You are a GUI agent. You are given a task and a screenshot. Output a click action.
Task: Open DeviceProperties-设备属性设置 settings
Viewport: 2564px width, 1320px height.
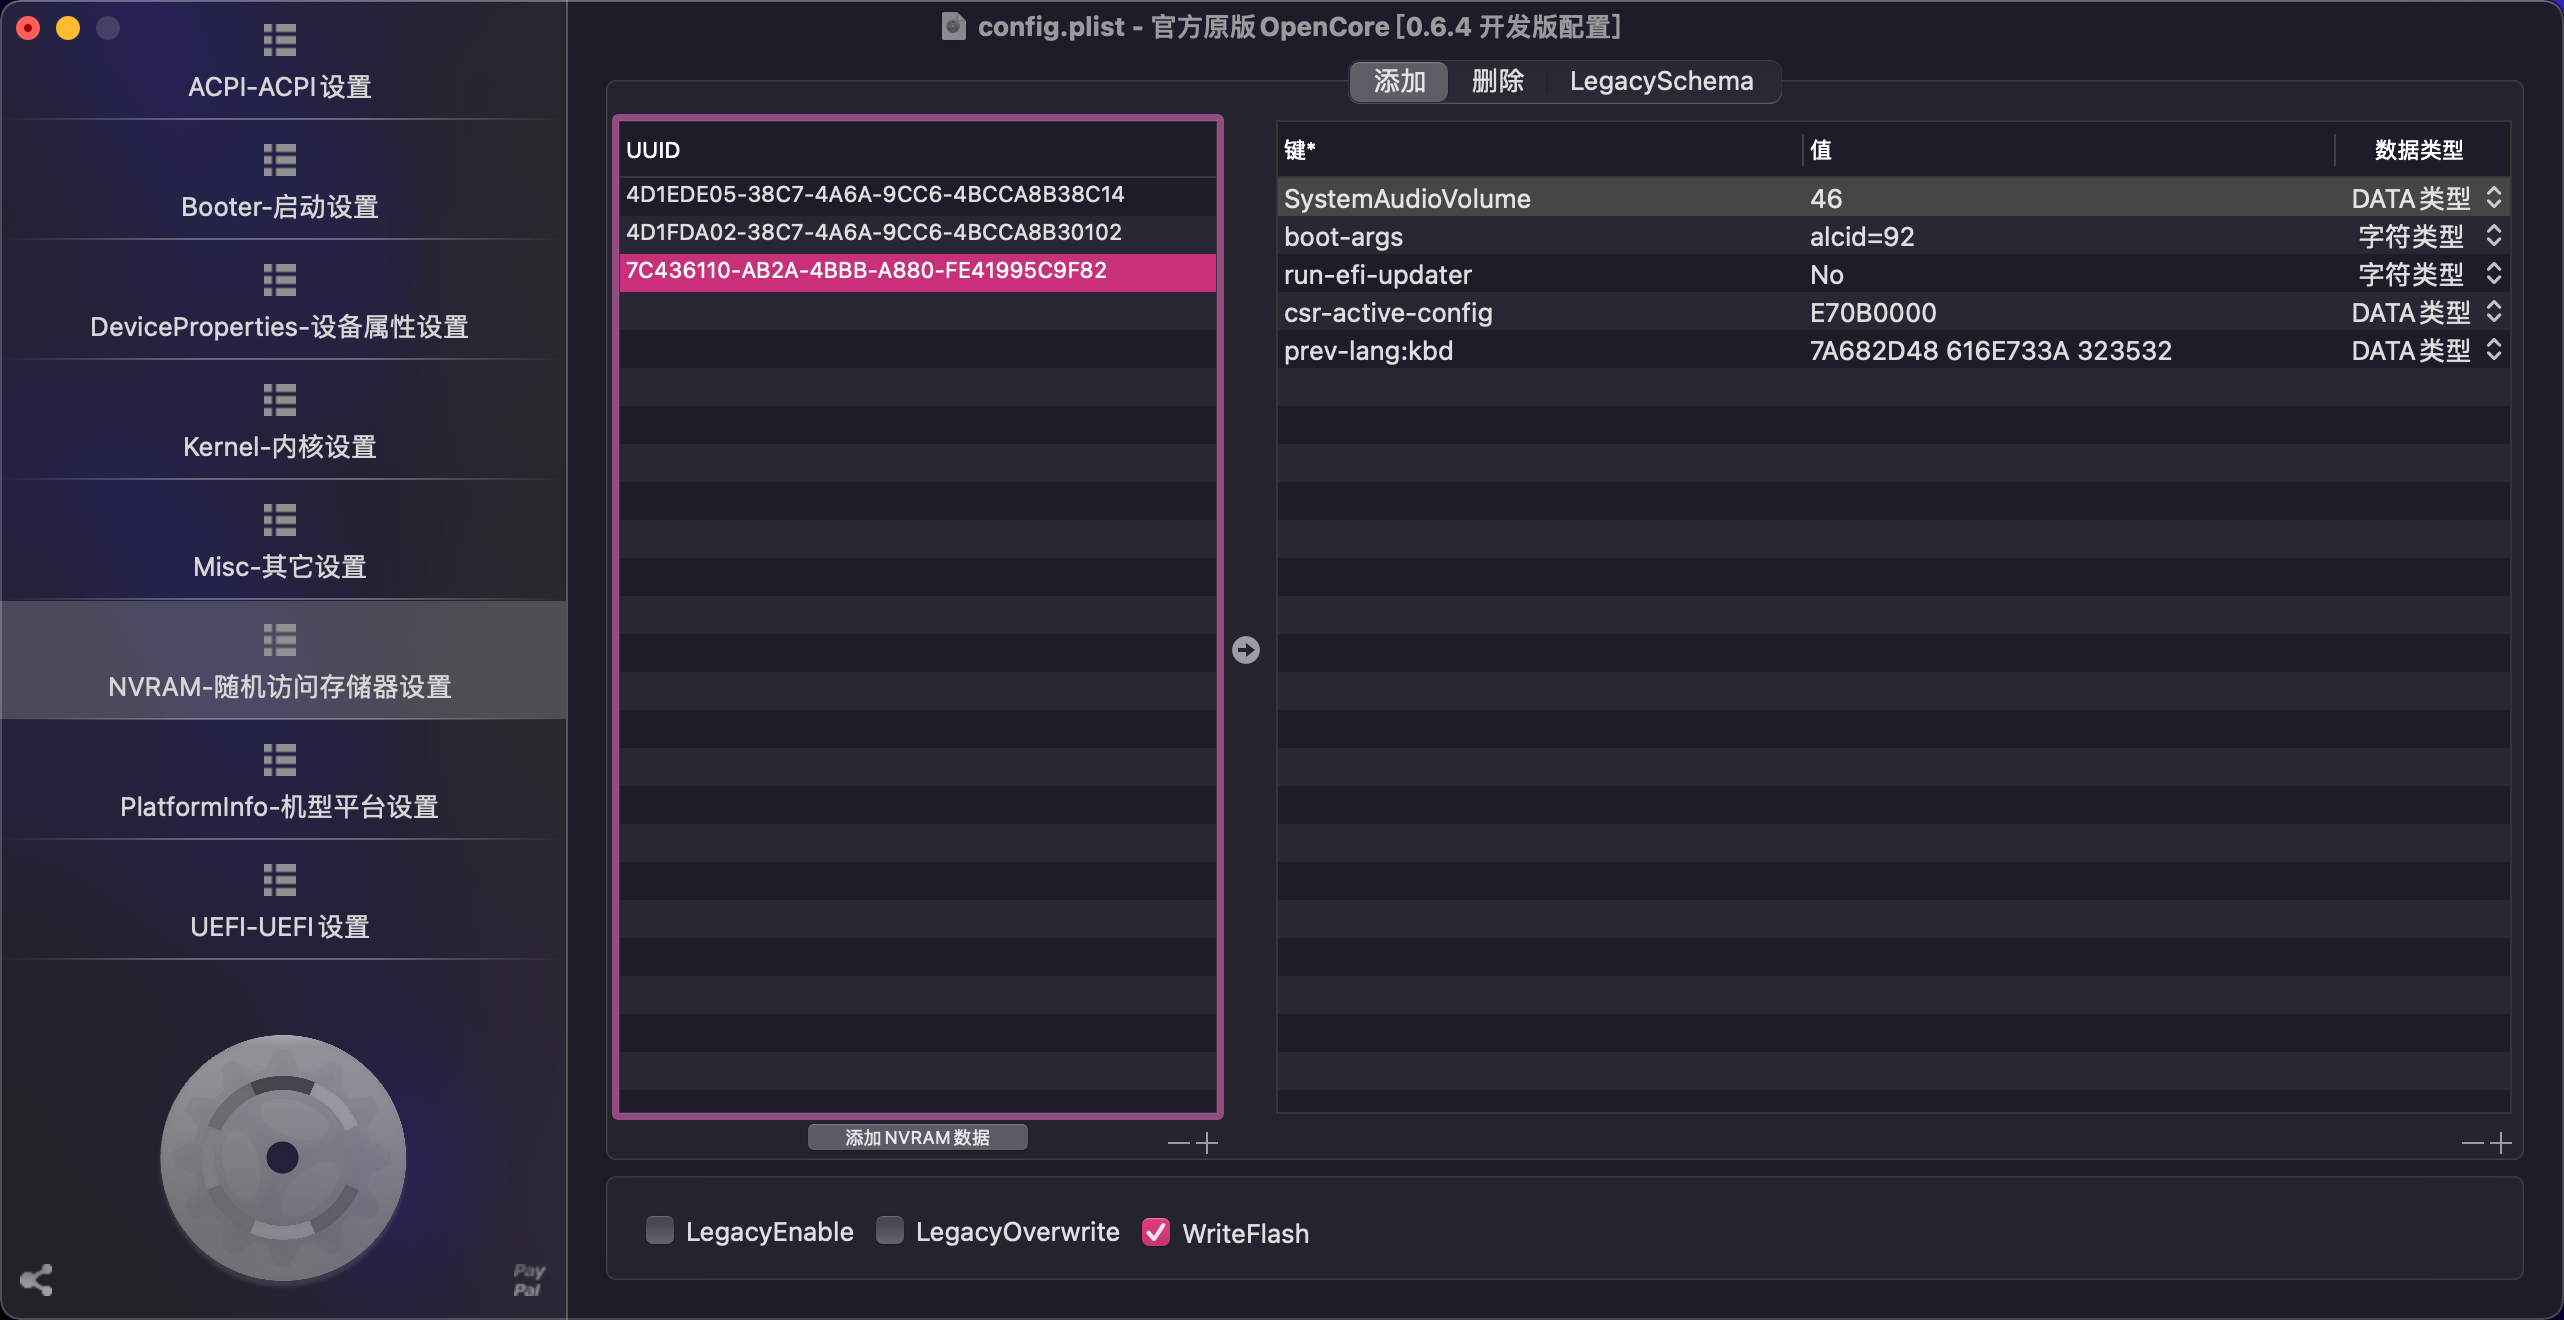[279, 302]
